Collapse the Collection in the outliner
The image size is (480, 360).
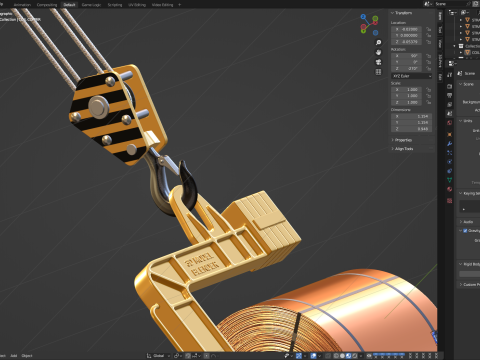tap(454, 46)
